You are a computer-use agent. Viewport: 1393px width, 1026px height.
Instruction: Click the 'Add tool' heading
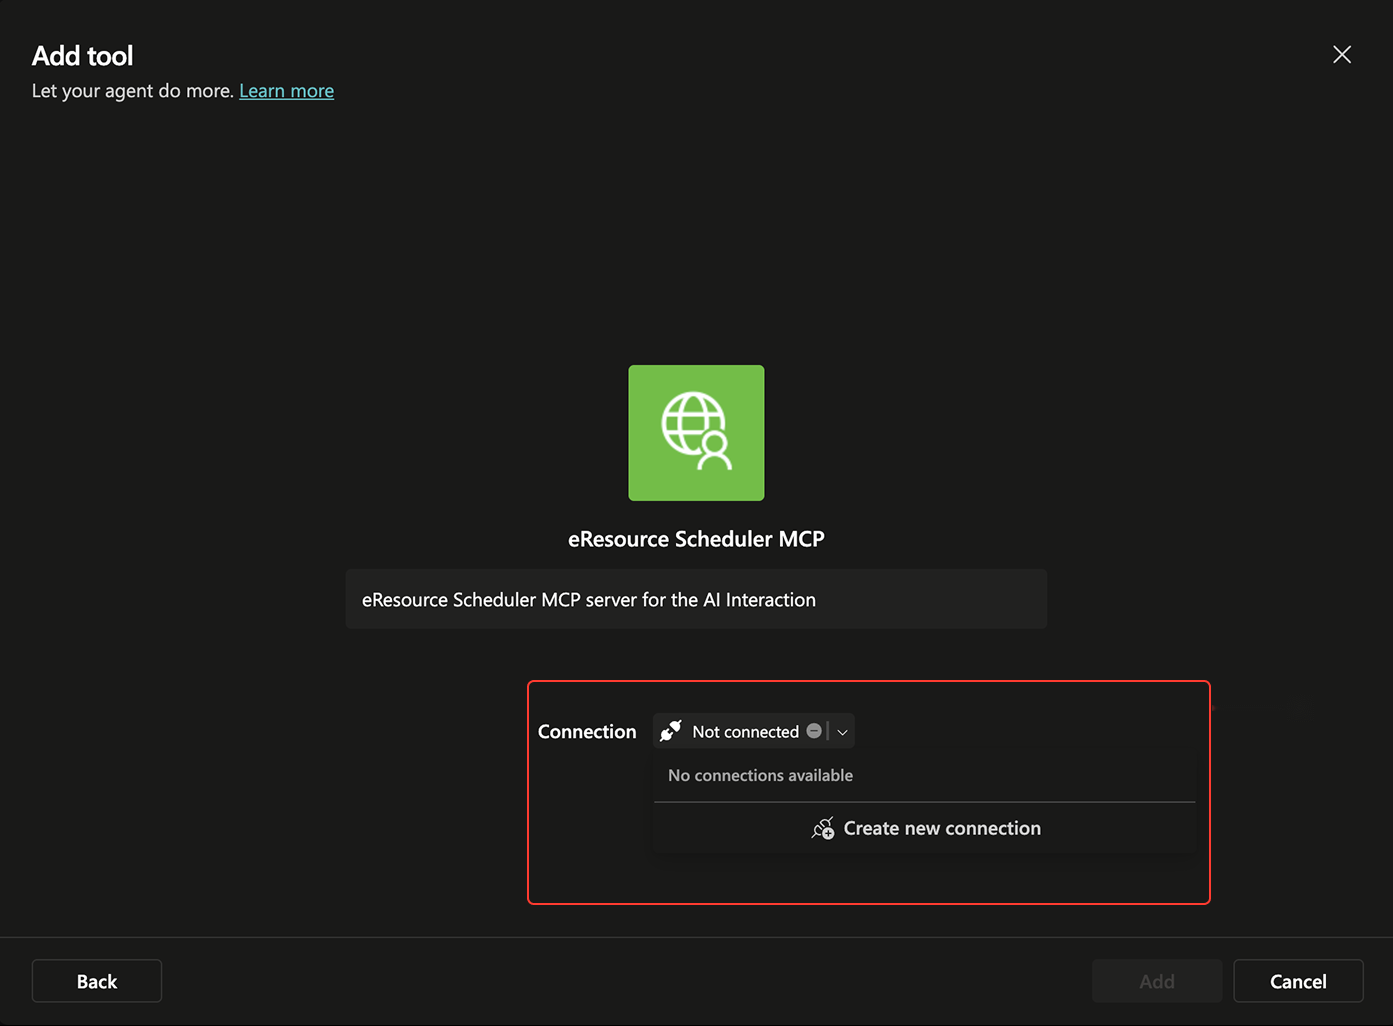[x=82, y=56]
